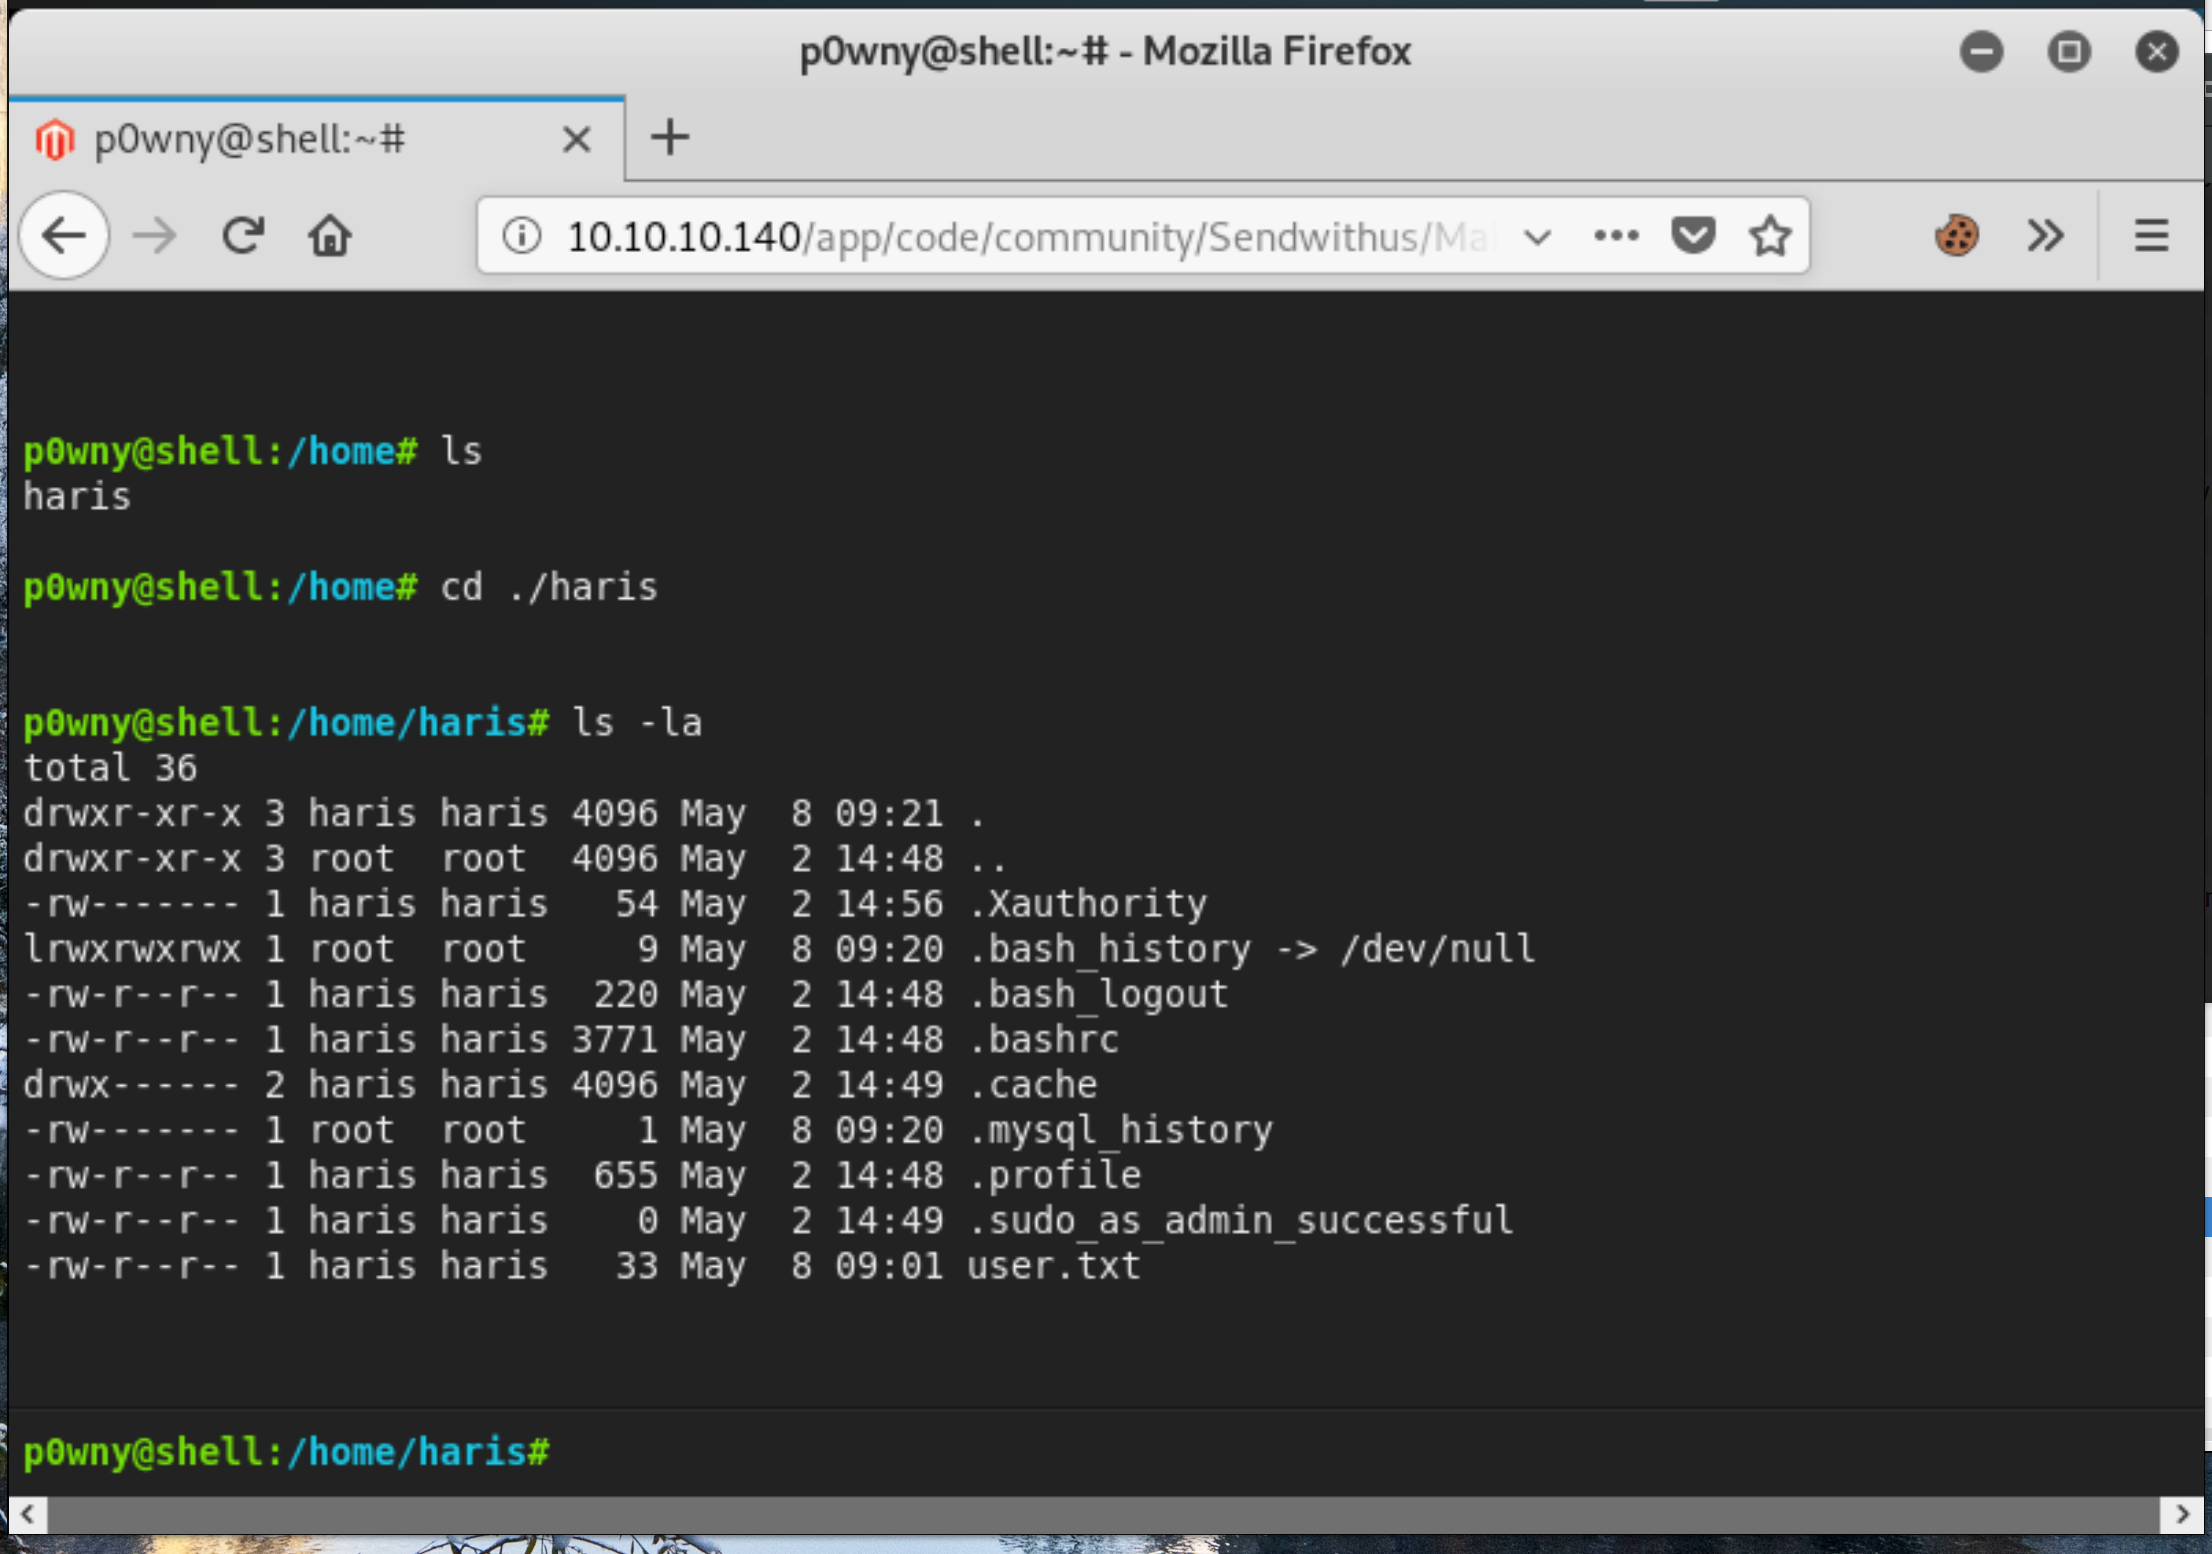Click the 'ls -la' command text
This screenshot has width=2212, height=1554.
tap(637, 722)
